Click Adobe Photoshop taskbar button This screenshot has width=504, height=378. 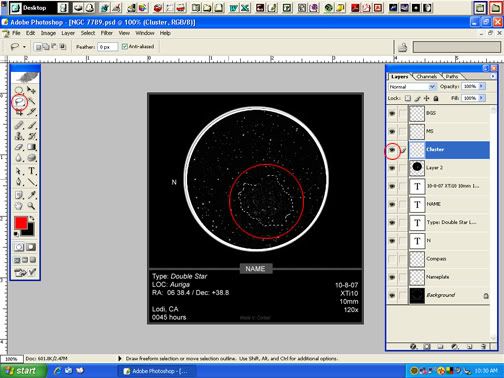156,371
